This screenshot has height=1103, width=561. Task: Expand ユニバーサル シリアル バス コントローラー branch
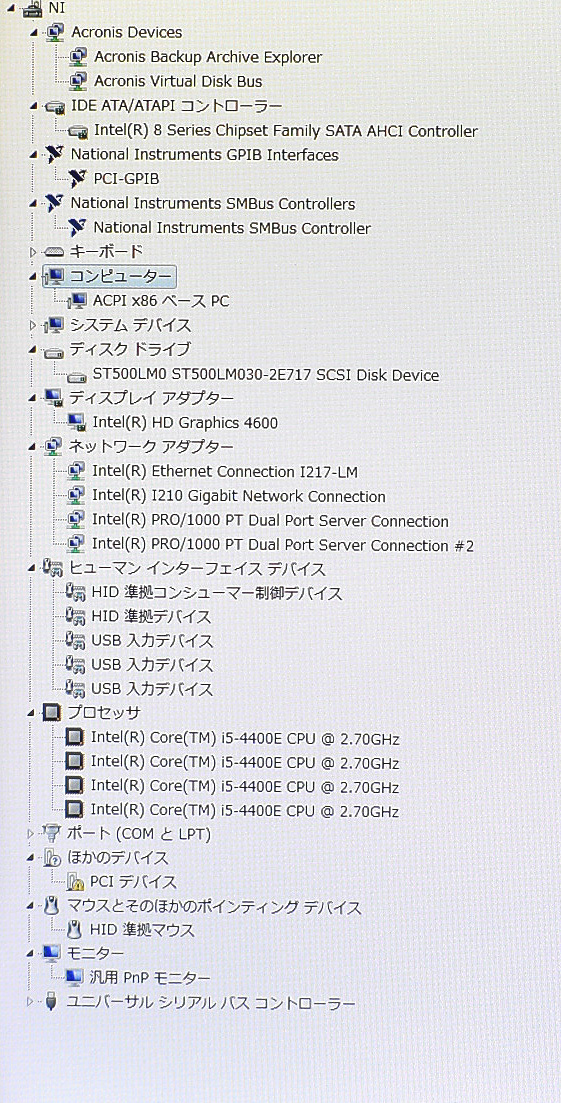tap(31, 1002)
